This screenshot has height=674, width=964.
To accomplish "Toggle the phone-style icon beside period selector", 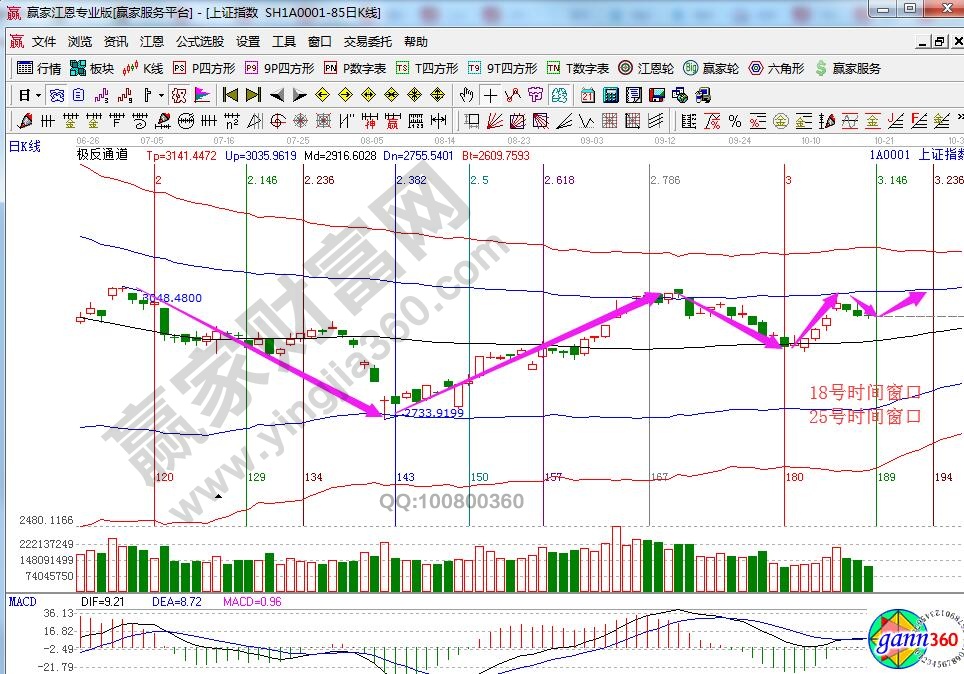I will [56, 95].
